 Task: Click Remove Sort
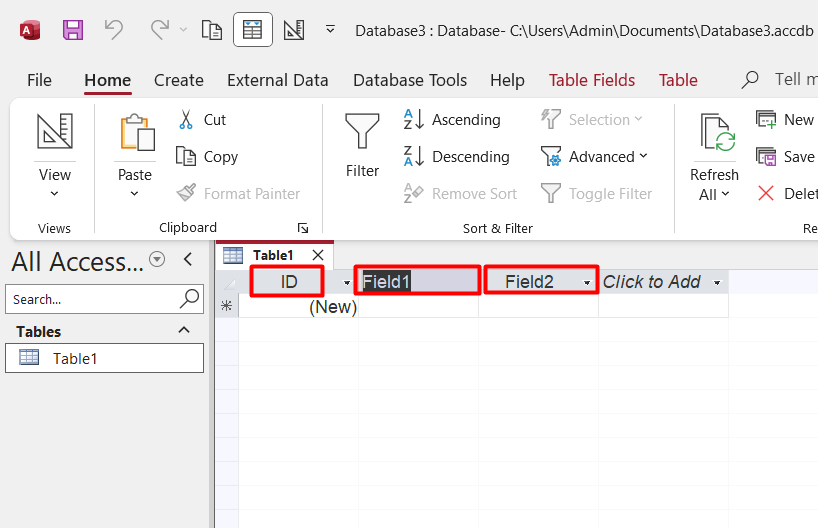tap(460, 194)
